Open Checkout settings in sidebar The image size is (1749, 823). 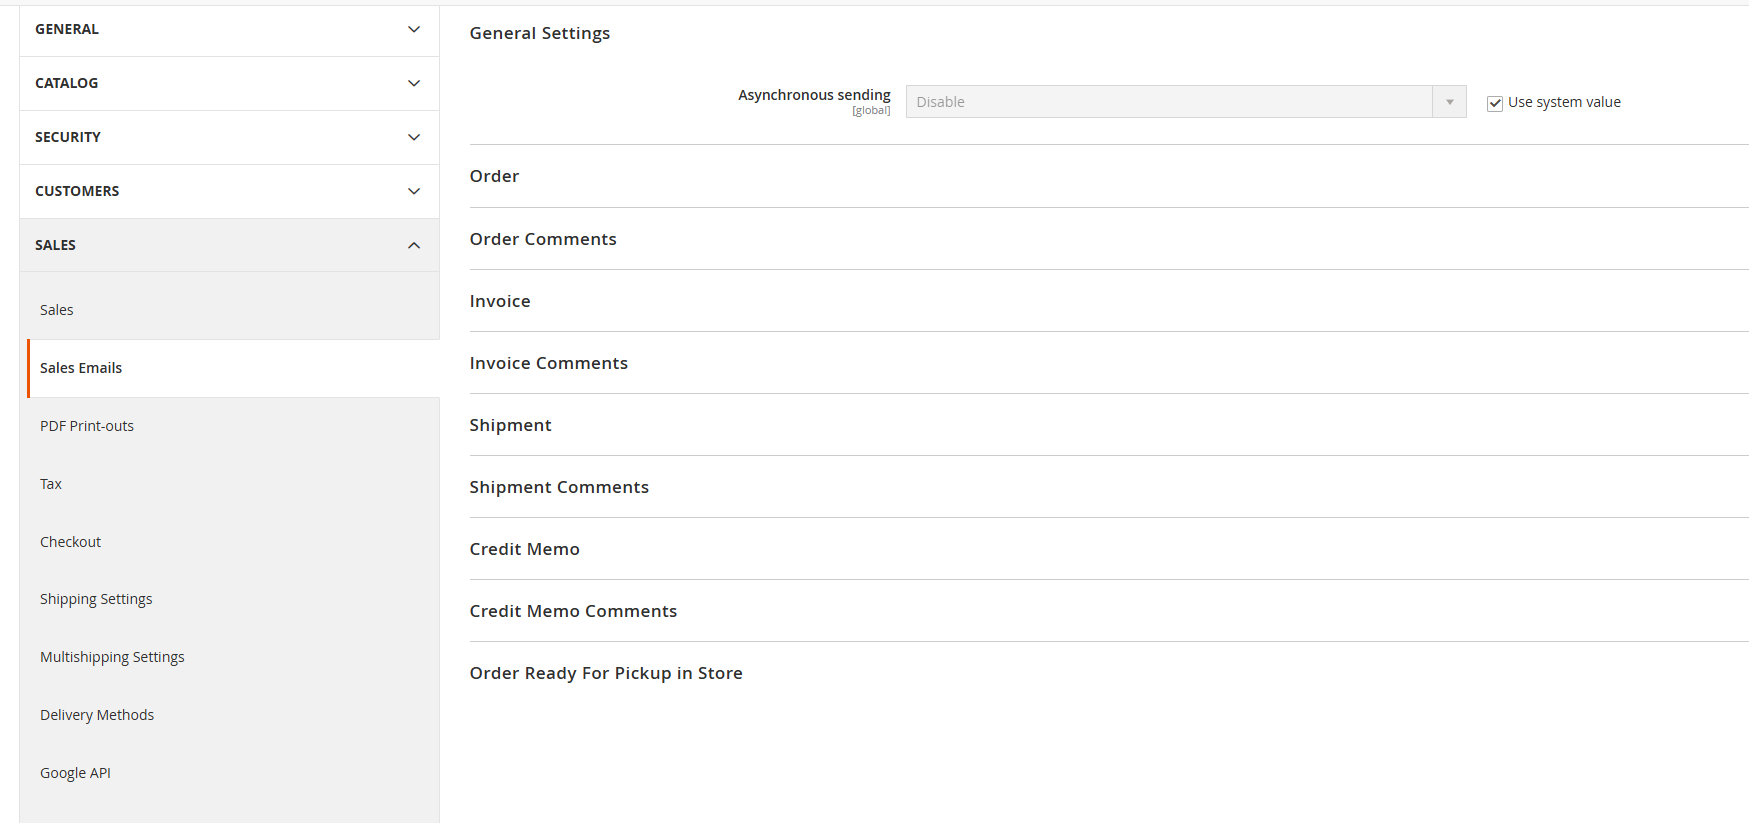pos(71,542)
